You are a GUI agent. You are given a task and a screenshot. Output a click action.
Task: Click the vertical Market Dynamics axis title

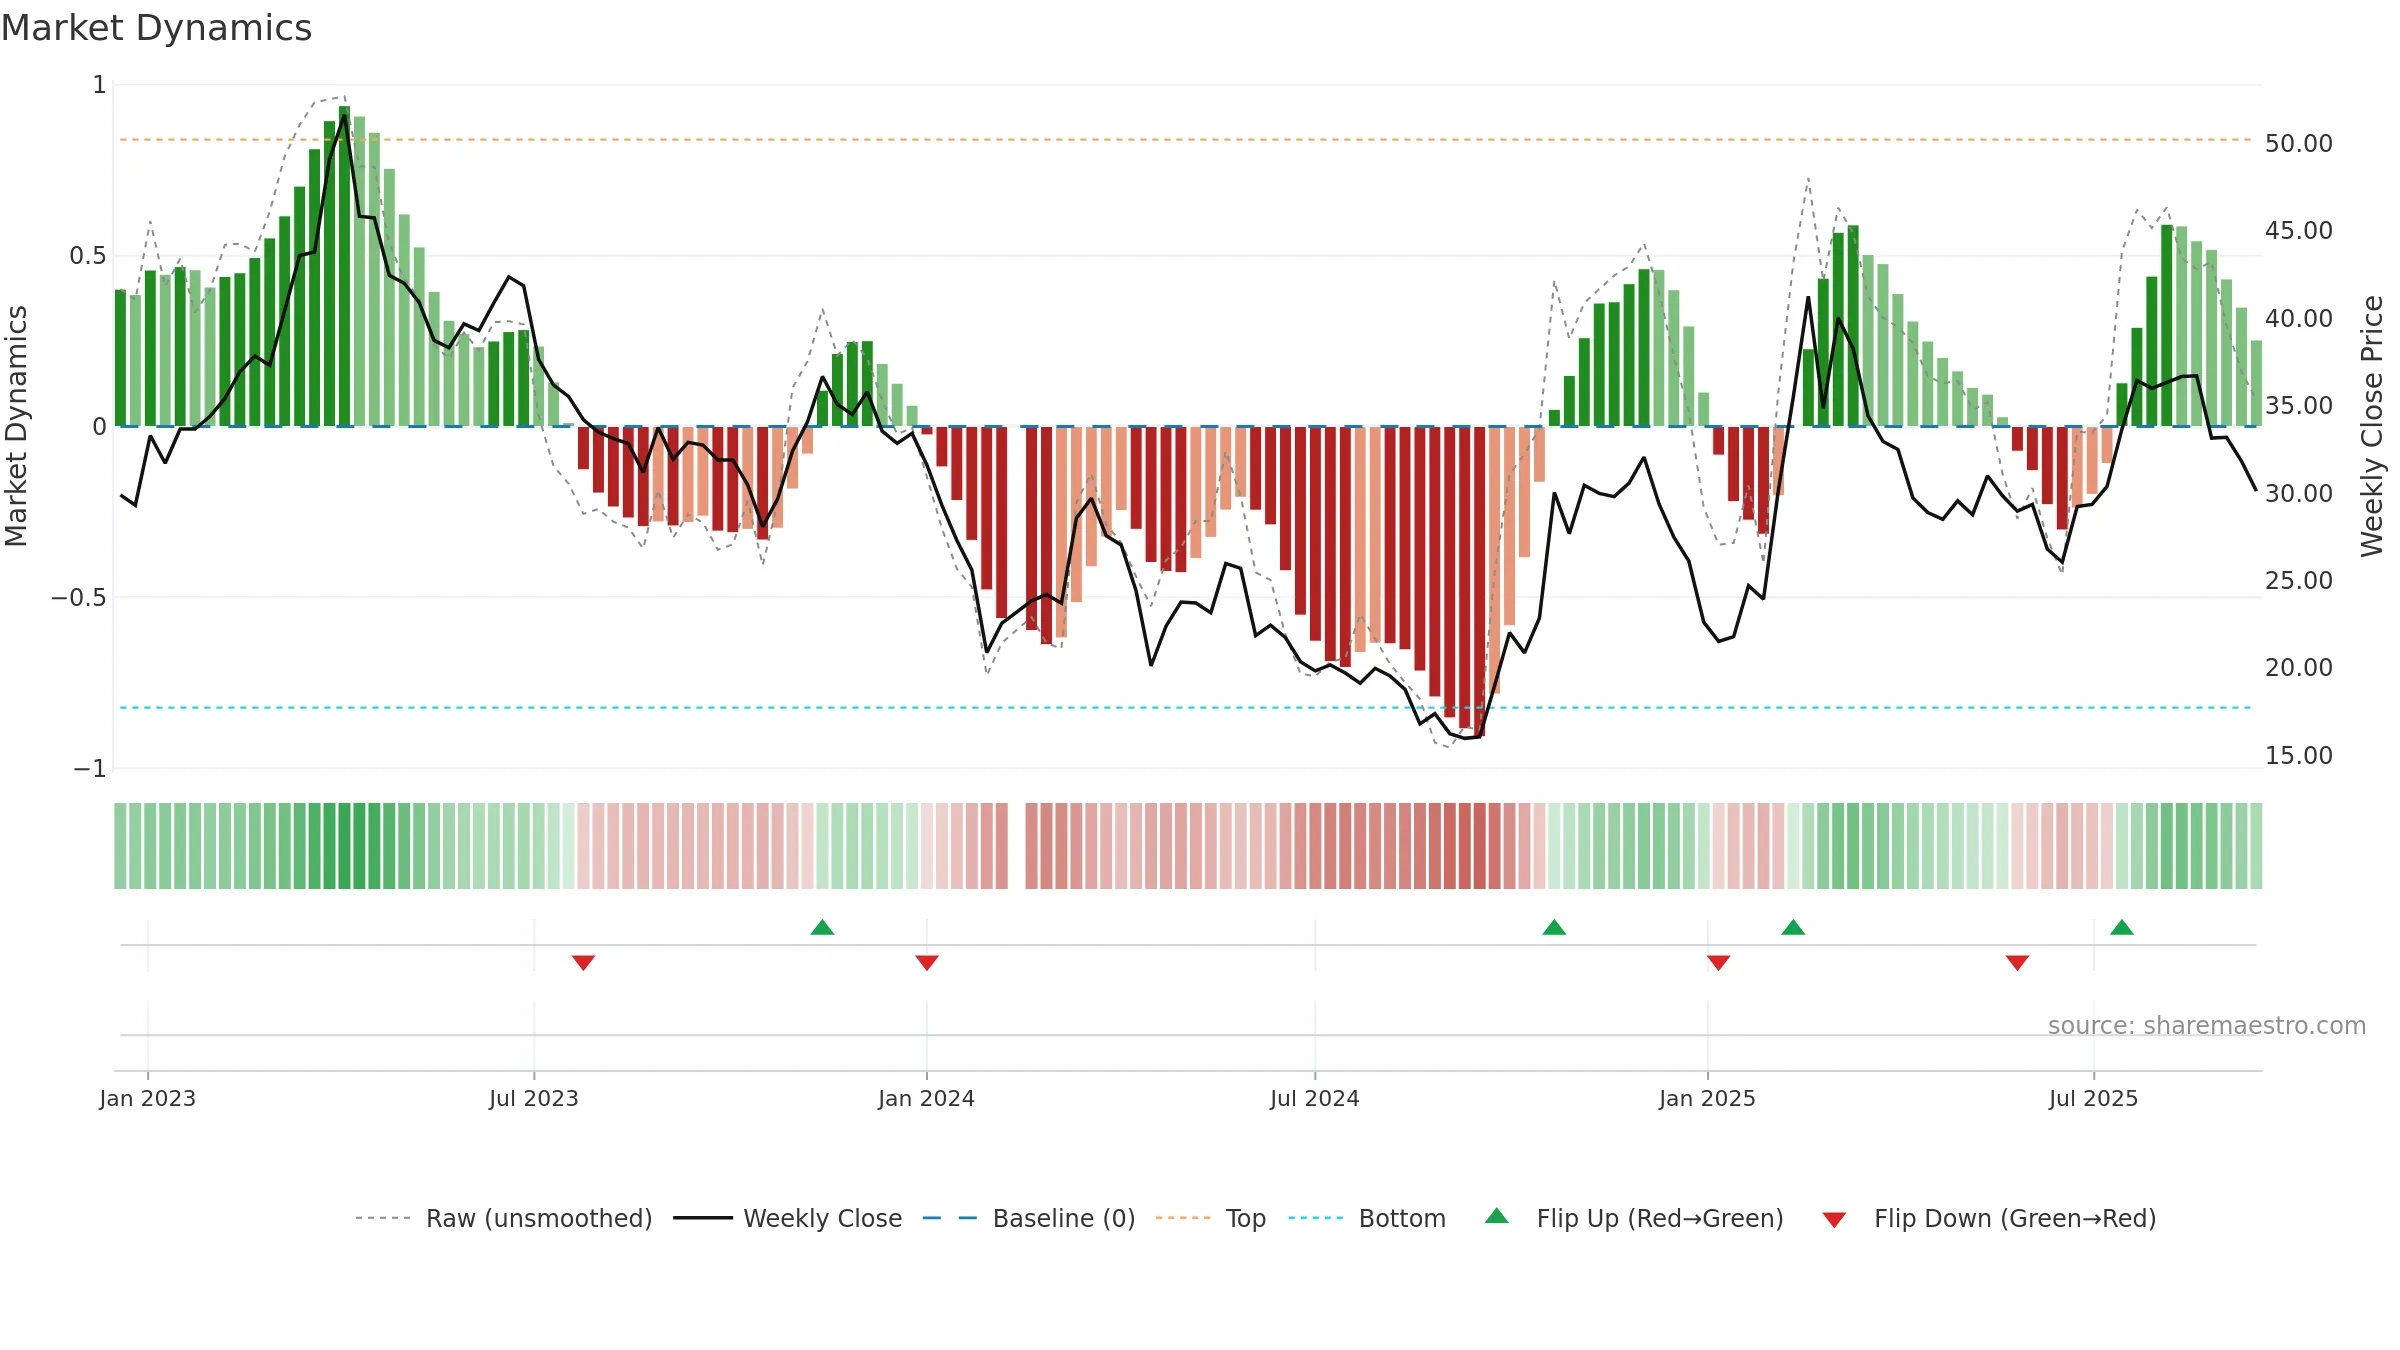(16, 426)
